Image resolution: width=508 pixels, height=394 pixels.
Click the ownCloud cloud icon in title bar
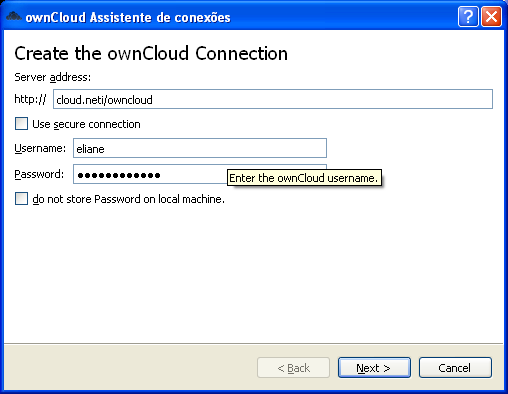coord(14,16)
